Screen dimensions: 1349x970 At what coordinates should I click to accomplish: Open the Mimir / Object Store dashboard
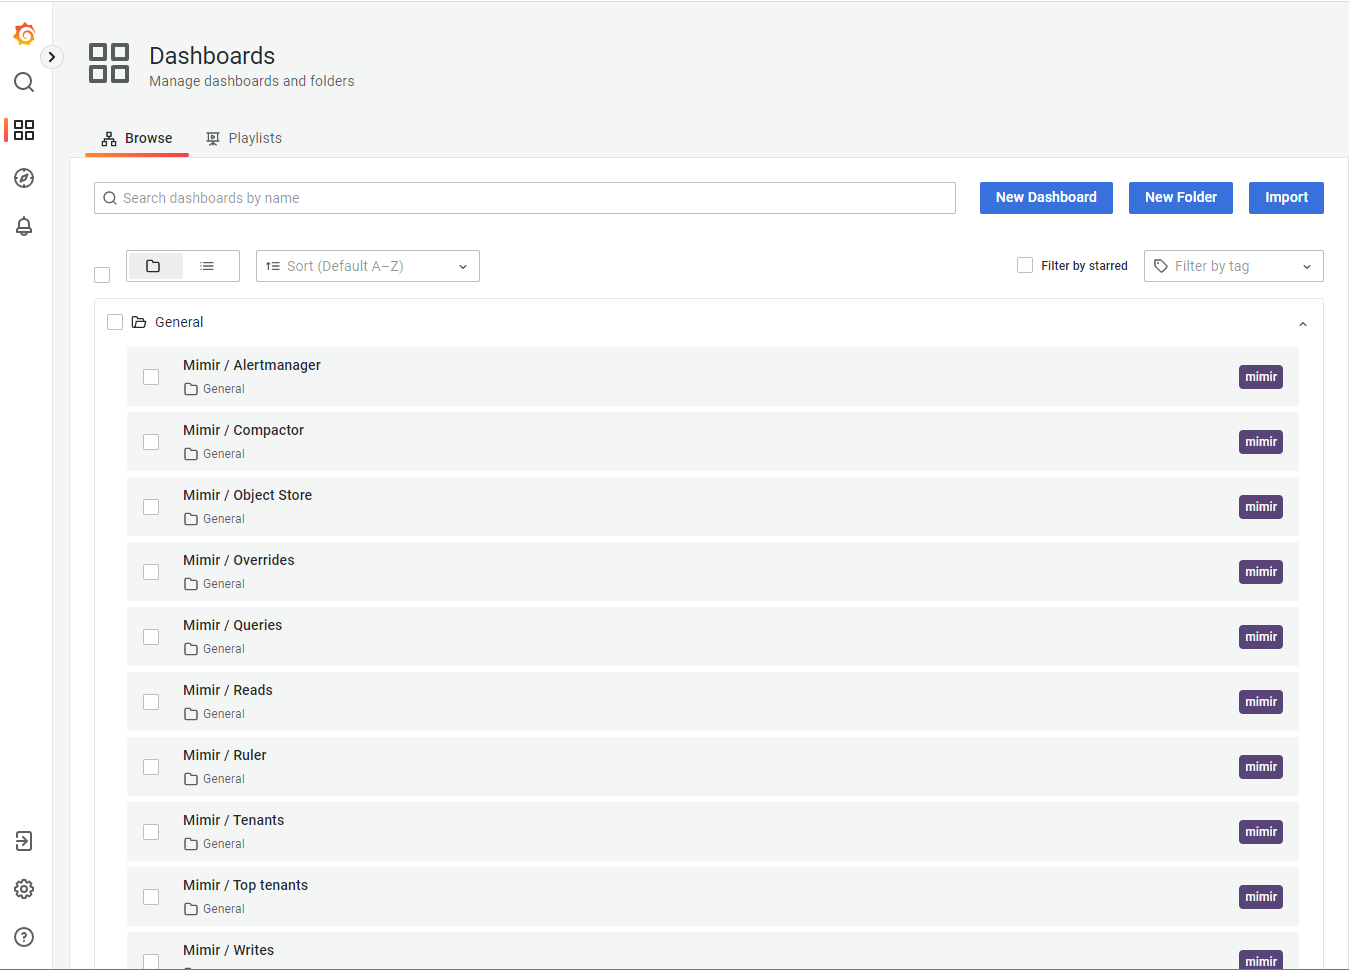(247, 495)
